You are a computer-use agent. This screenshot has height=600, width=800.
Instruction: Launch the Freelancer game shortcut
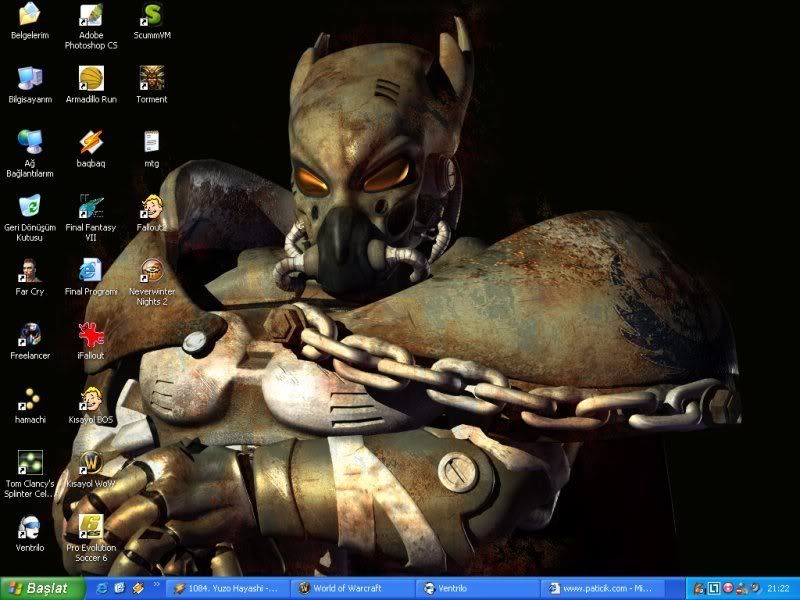point(30,334)
